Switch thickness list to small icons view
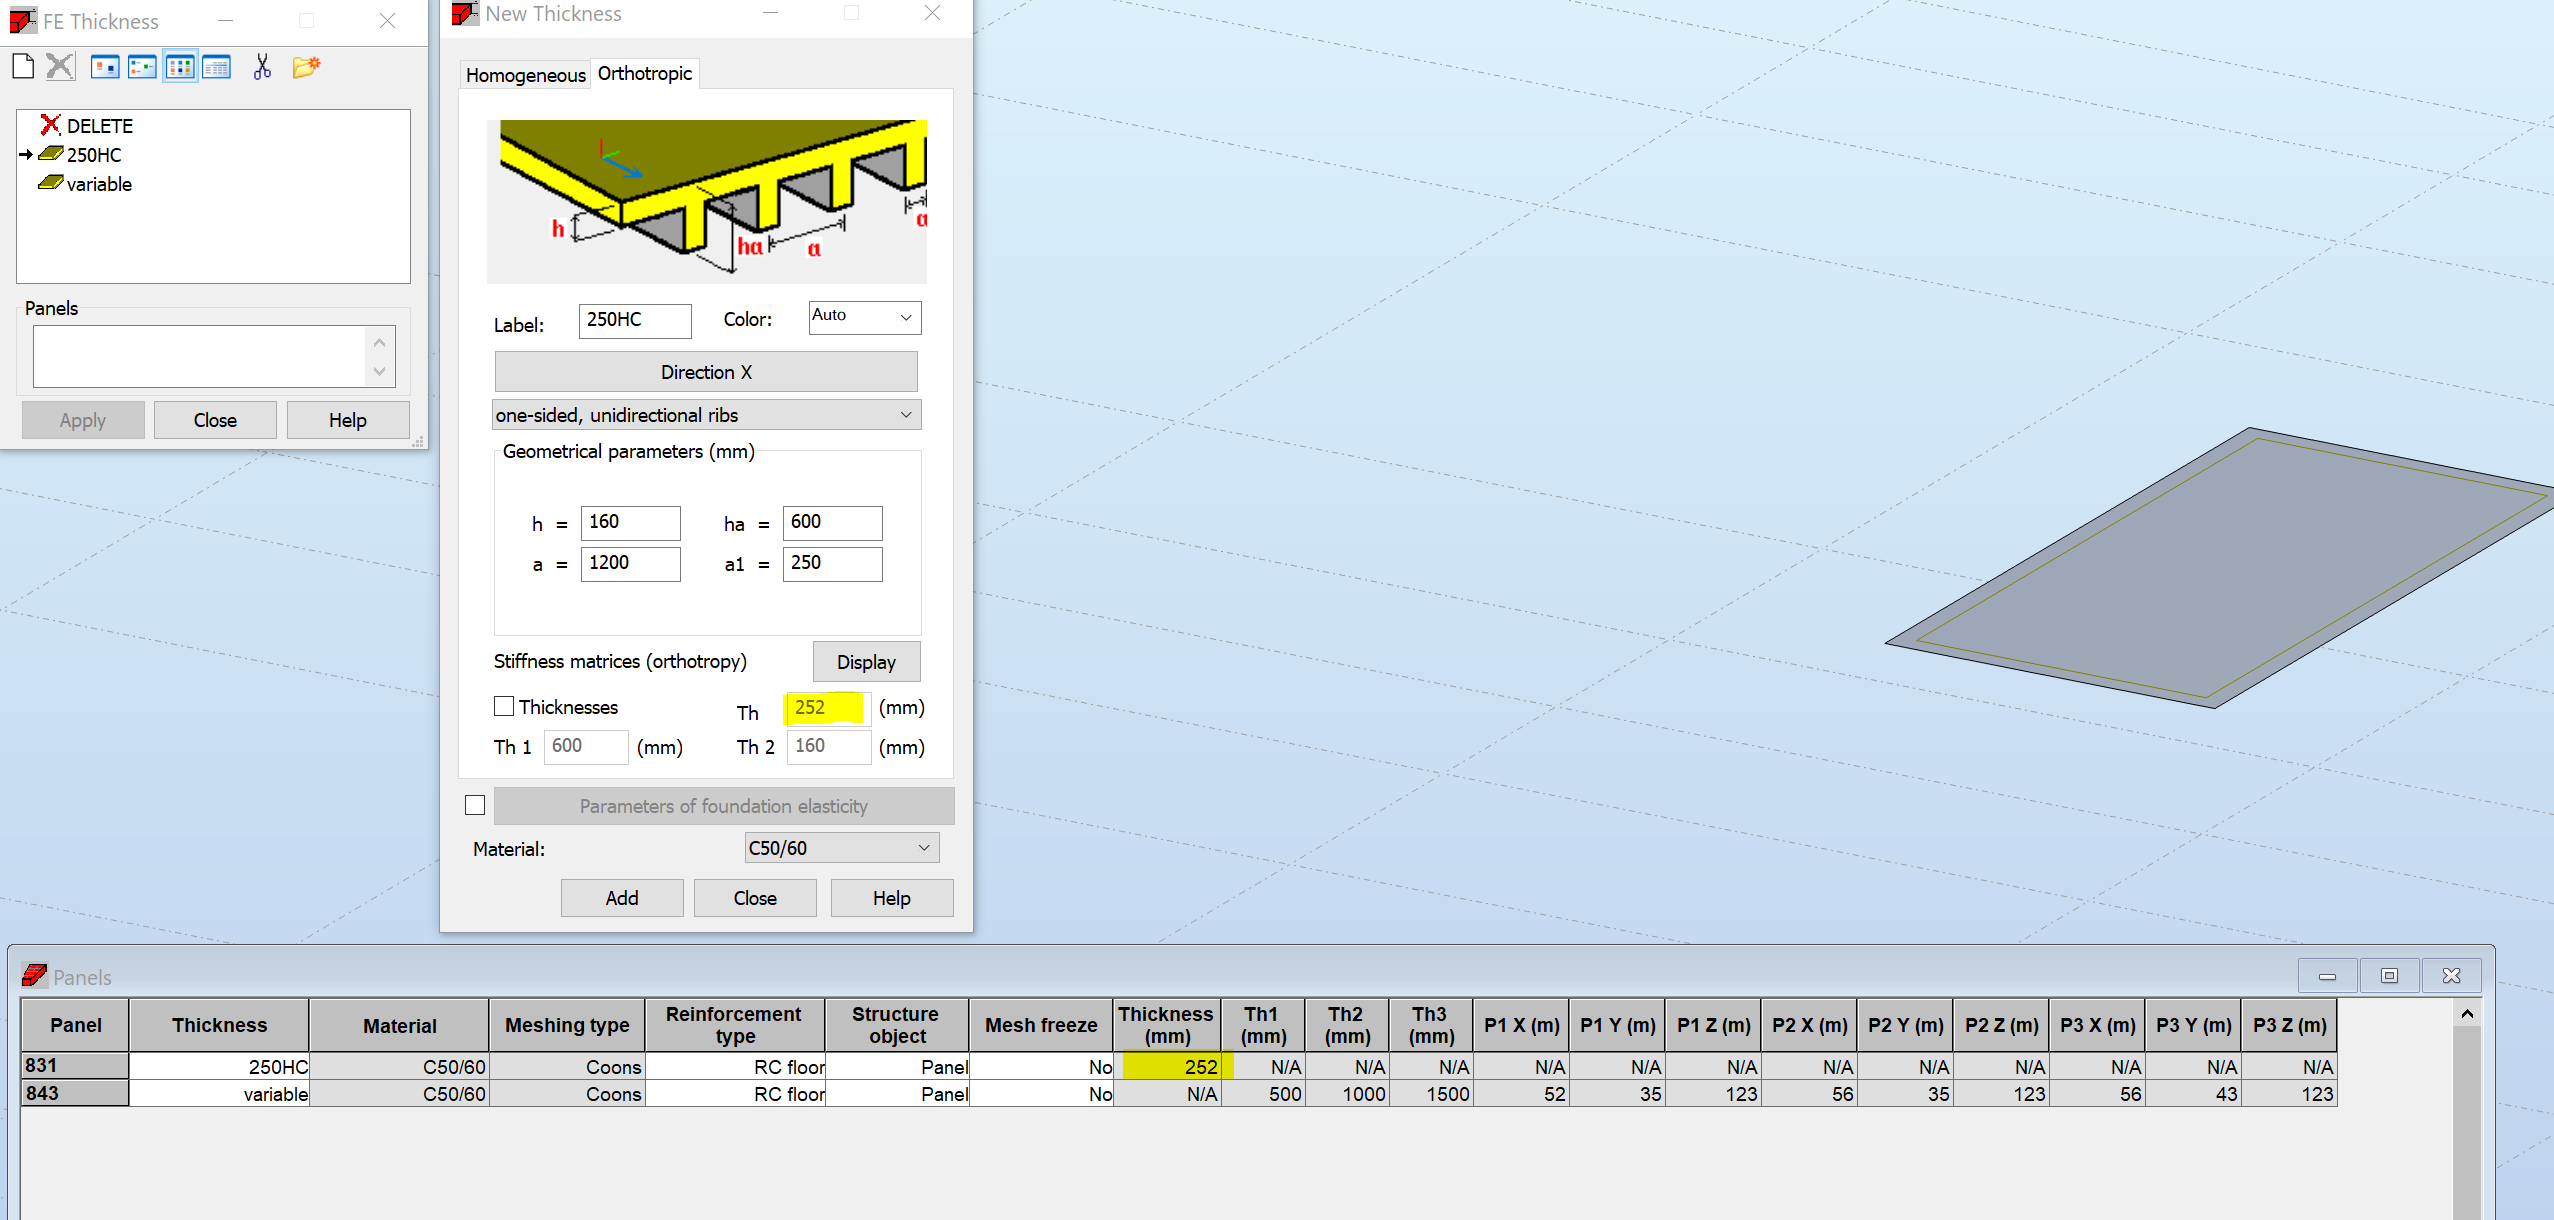Viewport: 2554px width, 1220px height. 143,66
